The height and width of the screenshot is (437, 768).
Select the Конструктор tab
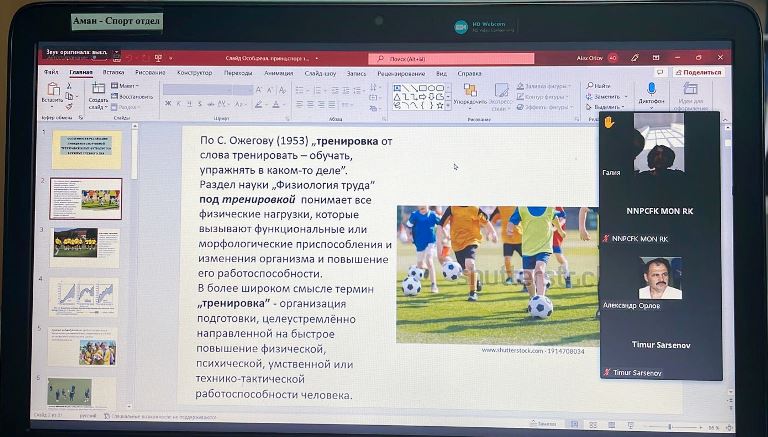click(x=194, y=73)
